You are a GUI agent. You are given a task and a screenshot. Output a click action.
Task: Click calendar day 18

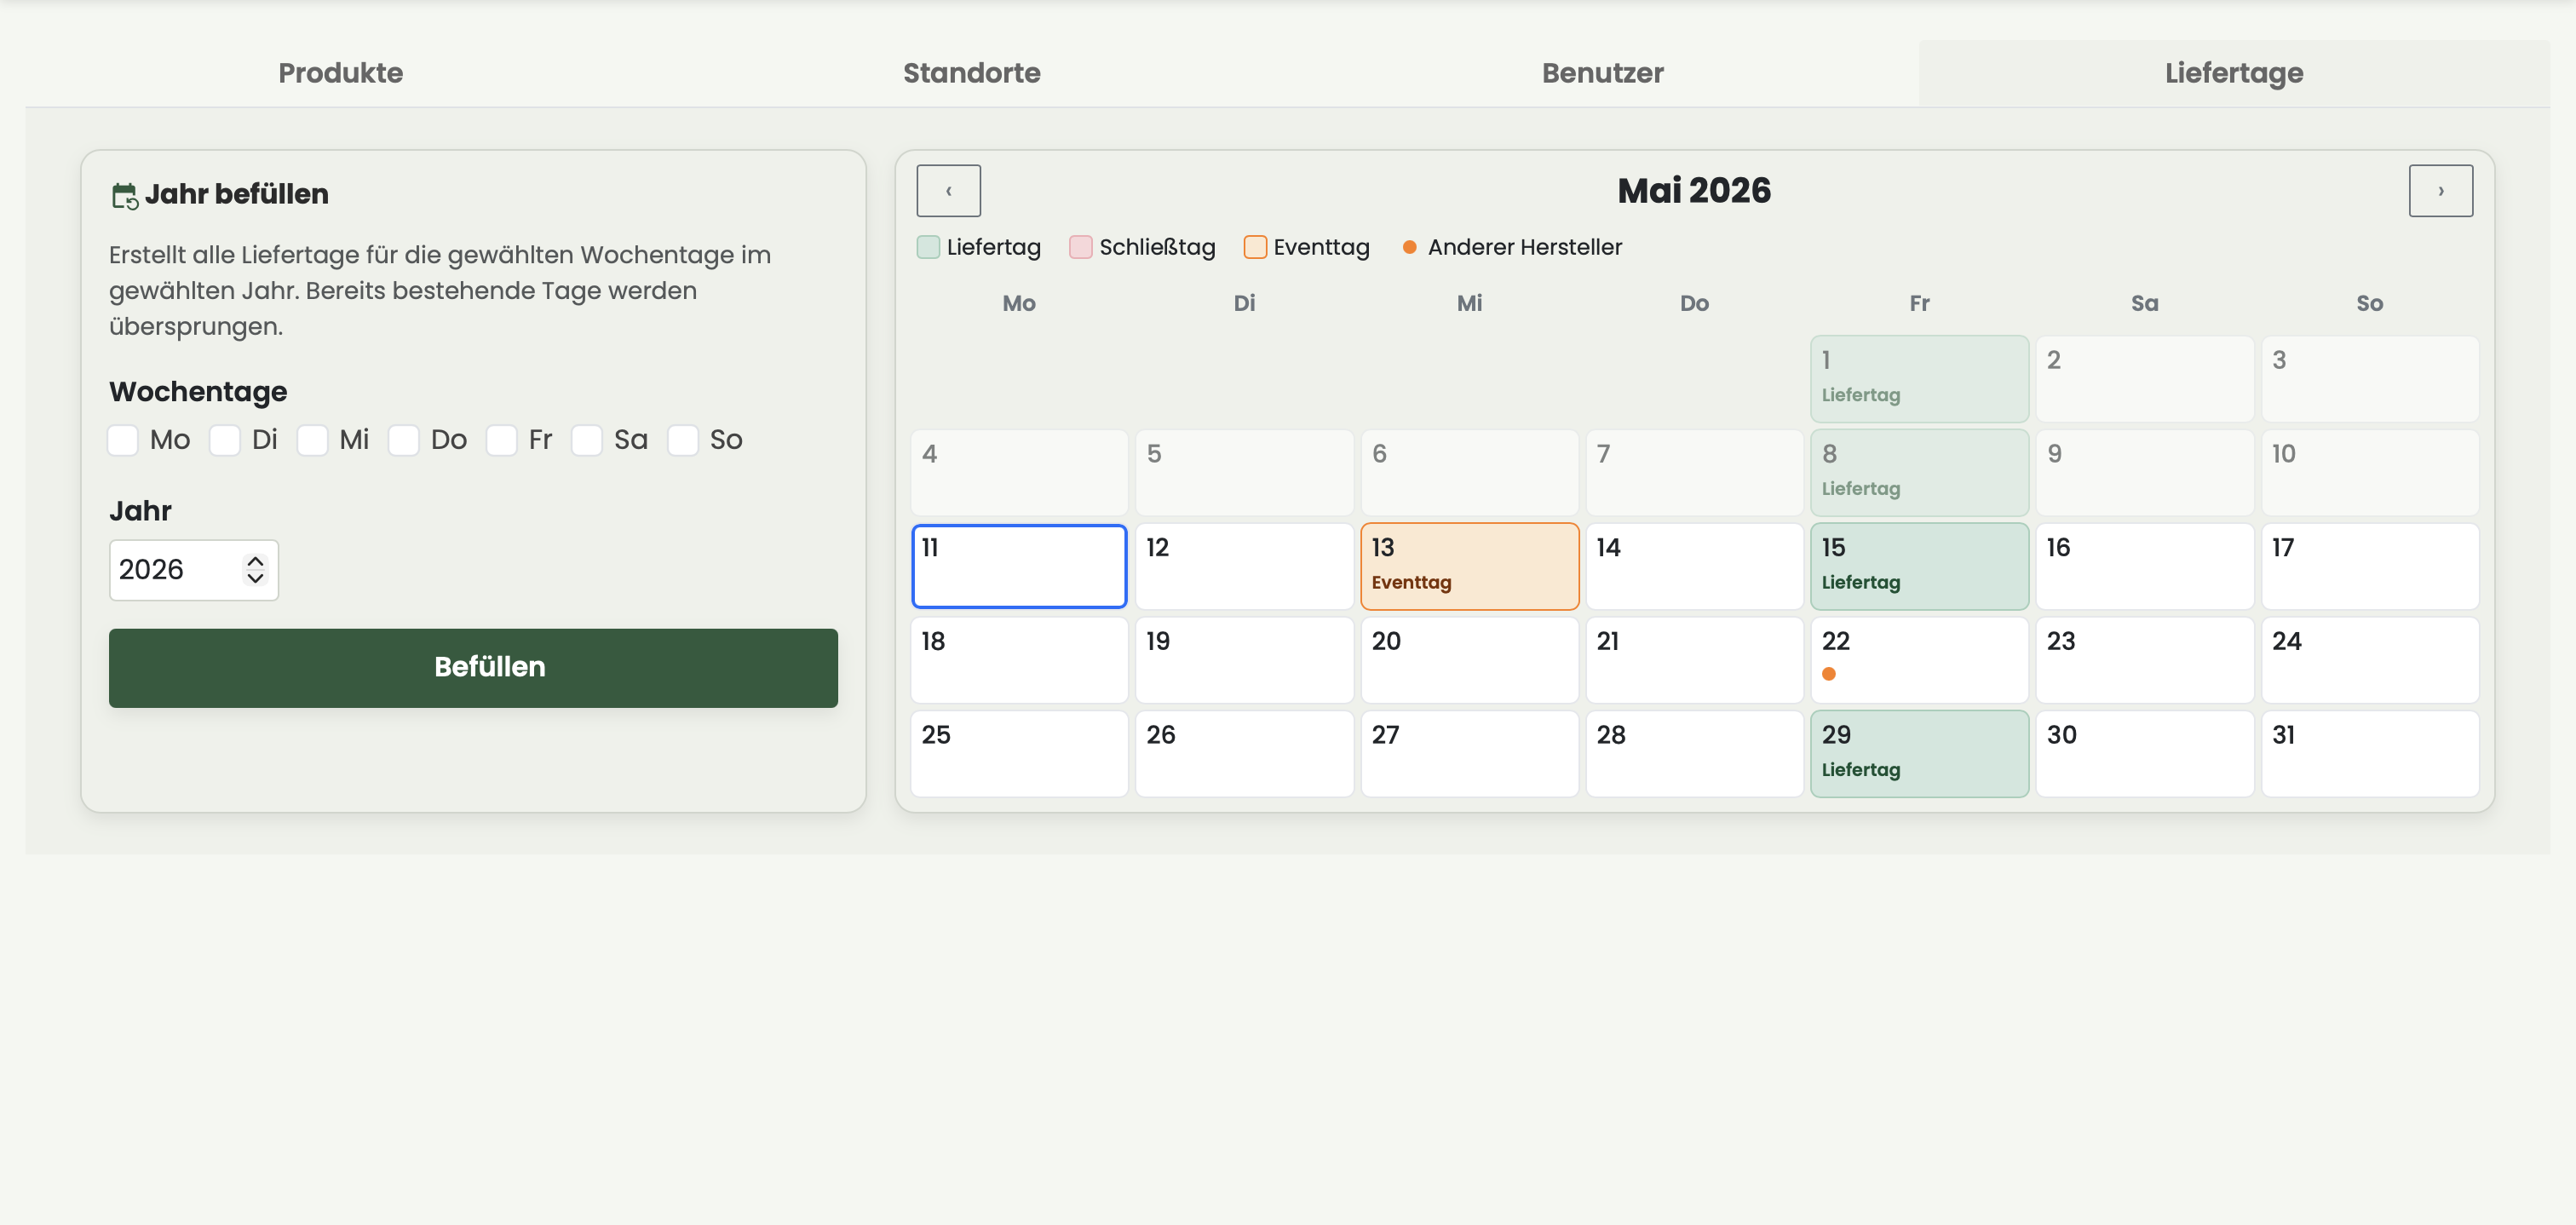coord(1019,660)
